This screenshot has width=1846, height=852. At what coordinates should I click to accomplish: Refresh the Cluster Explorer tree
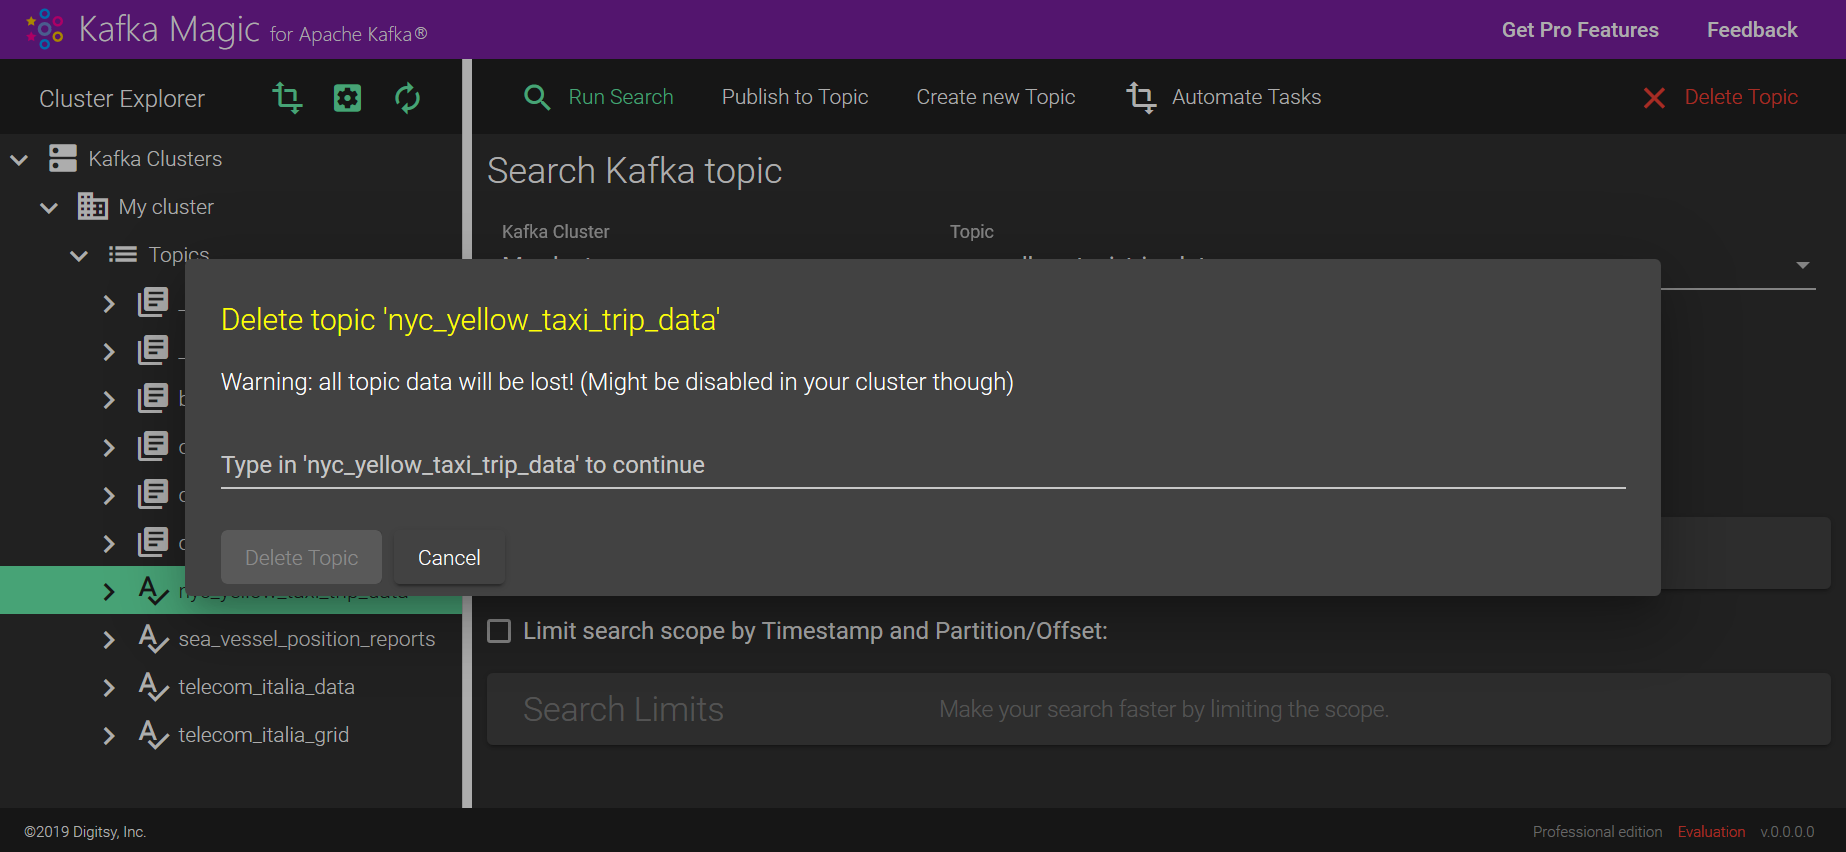click(407, 98)
